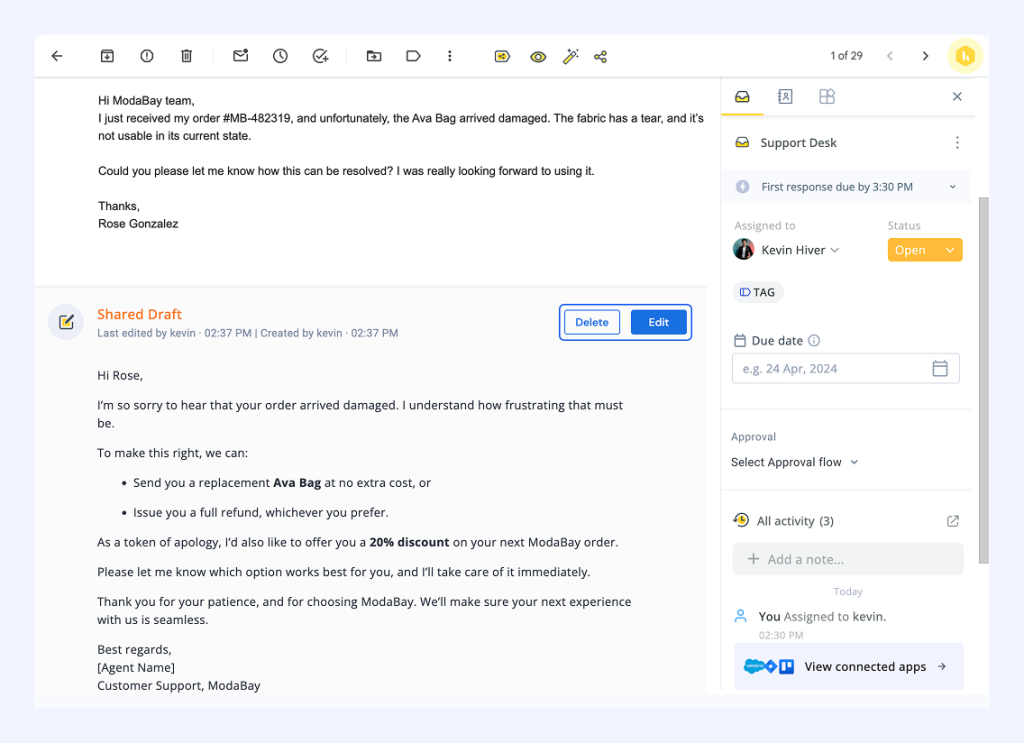Archive this conversation
This screenshot has width=1024, height=743.
coord(107,56)
